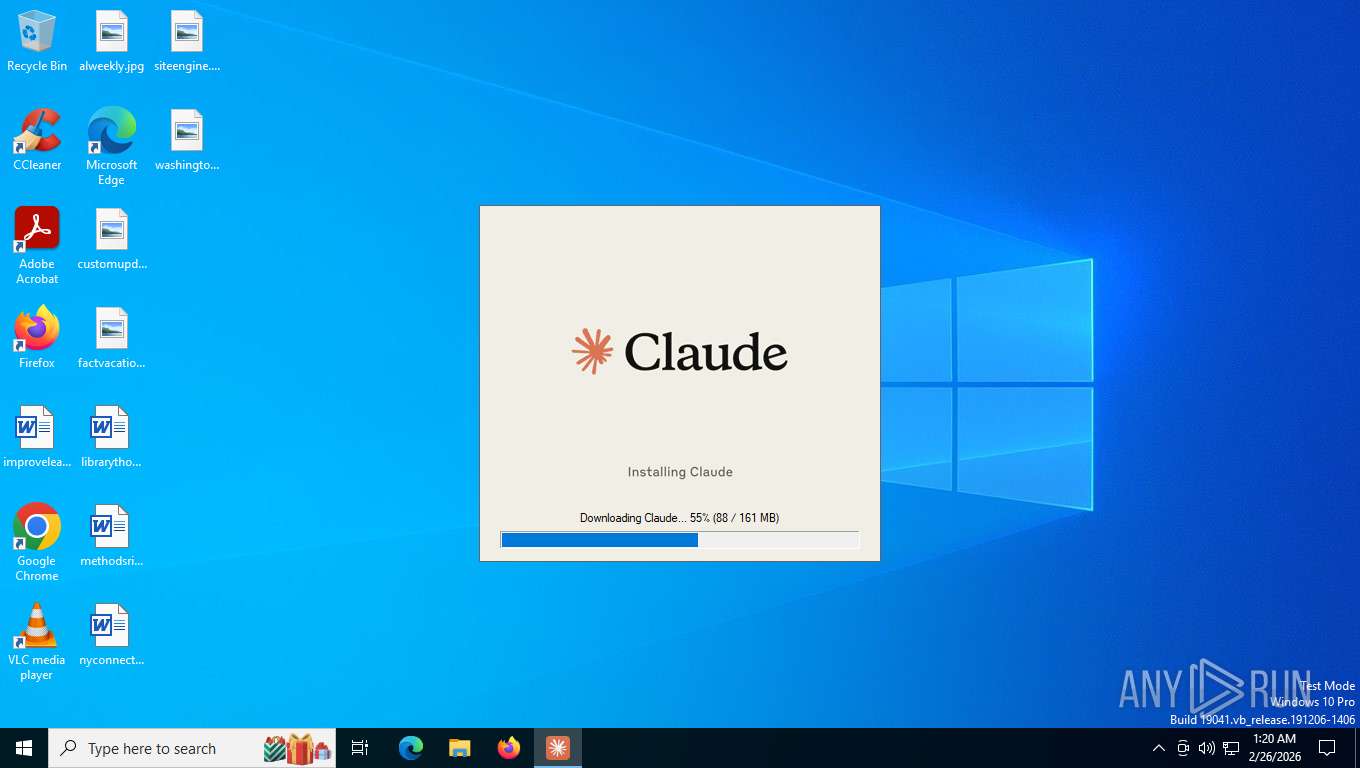
Task: Click the Claude starburst logo in installer
Action: [x=592, y=352]
